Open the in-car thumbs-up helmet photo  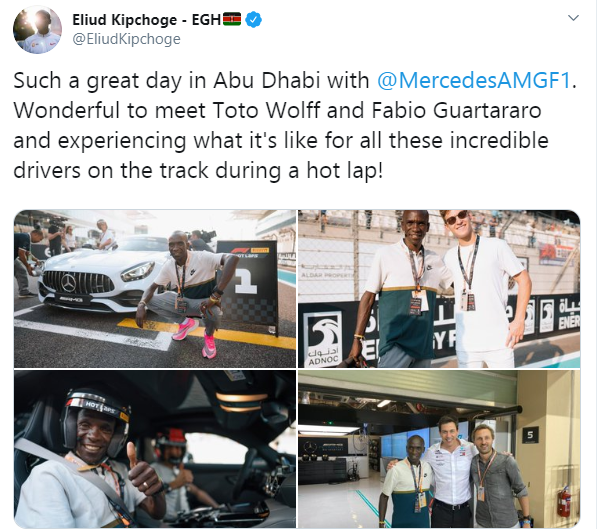click(x=155, y=449)
